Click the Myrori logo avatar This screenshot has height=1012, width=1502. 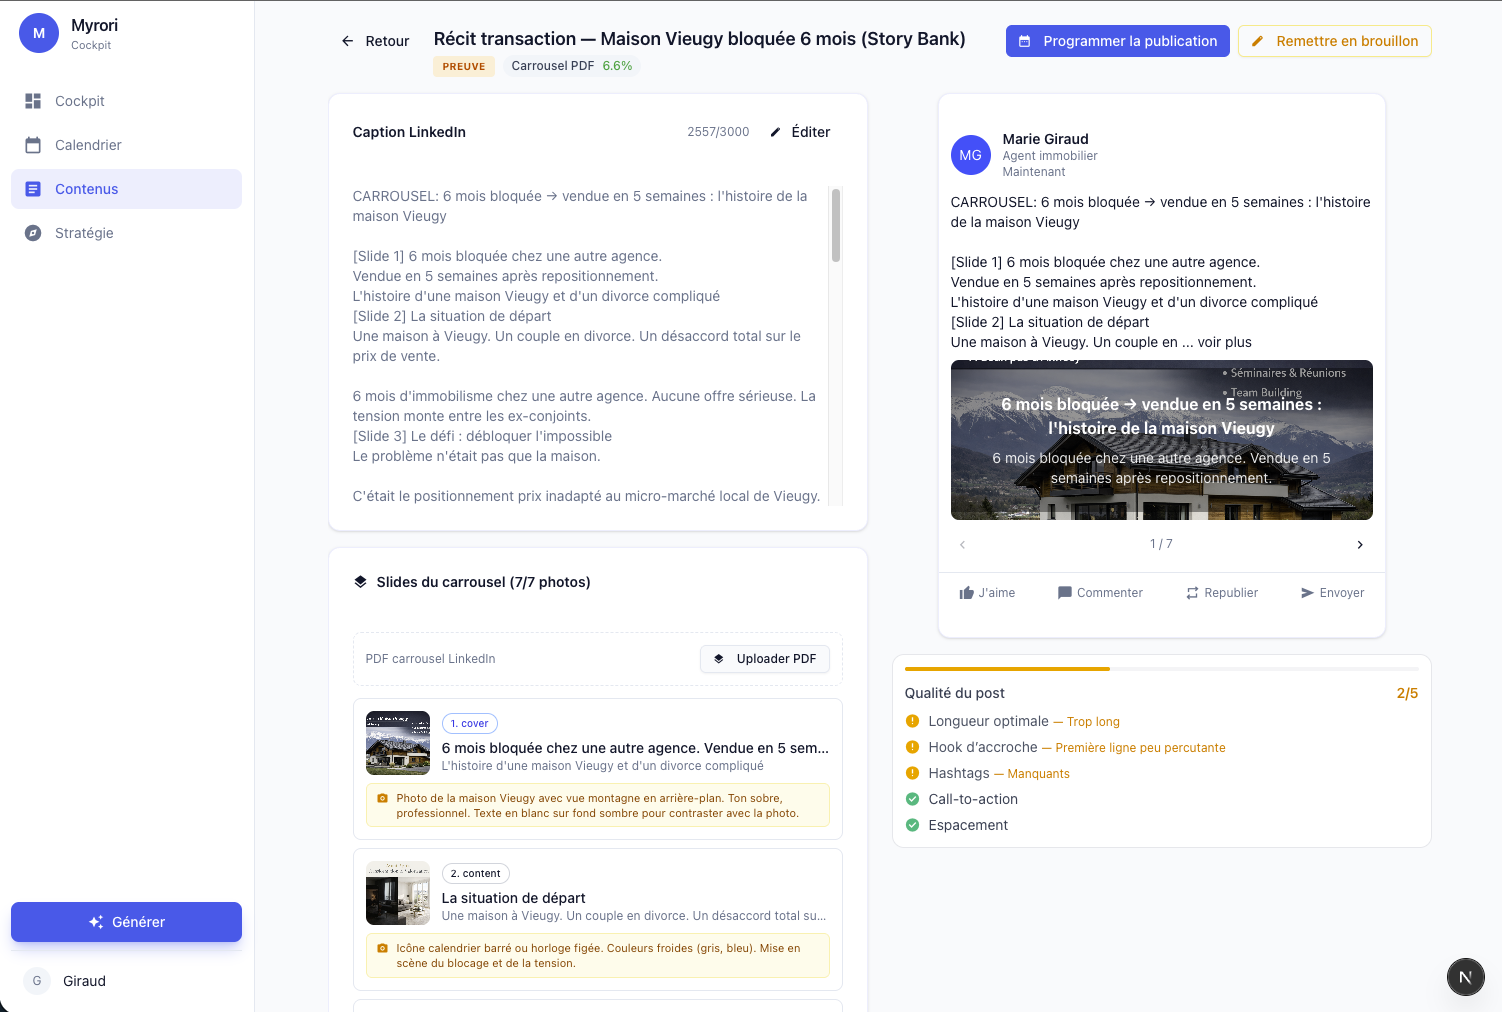point(39,33)
